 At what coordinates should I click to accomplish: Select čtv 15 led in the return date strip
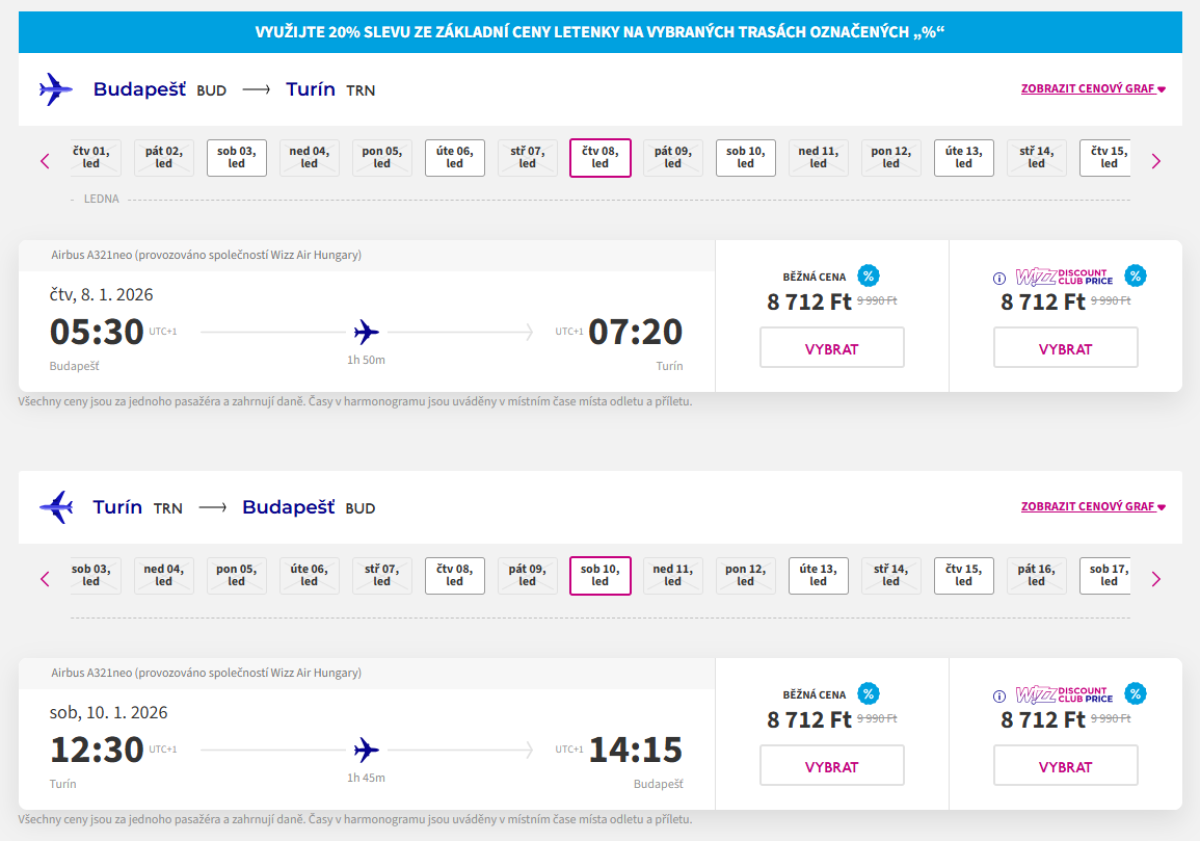tap(964, 576)
